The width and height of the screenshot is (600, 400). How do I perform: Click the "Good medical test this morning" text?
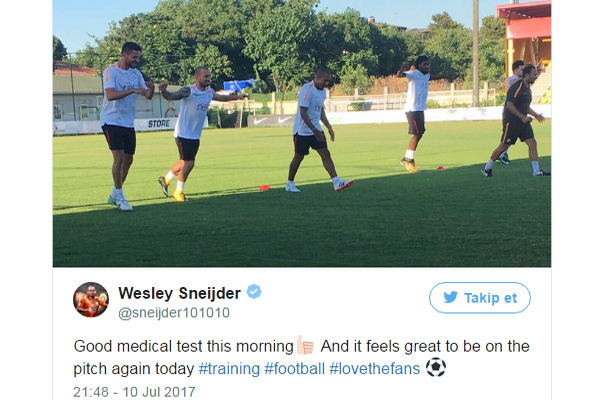(183, 346)
